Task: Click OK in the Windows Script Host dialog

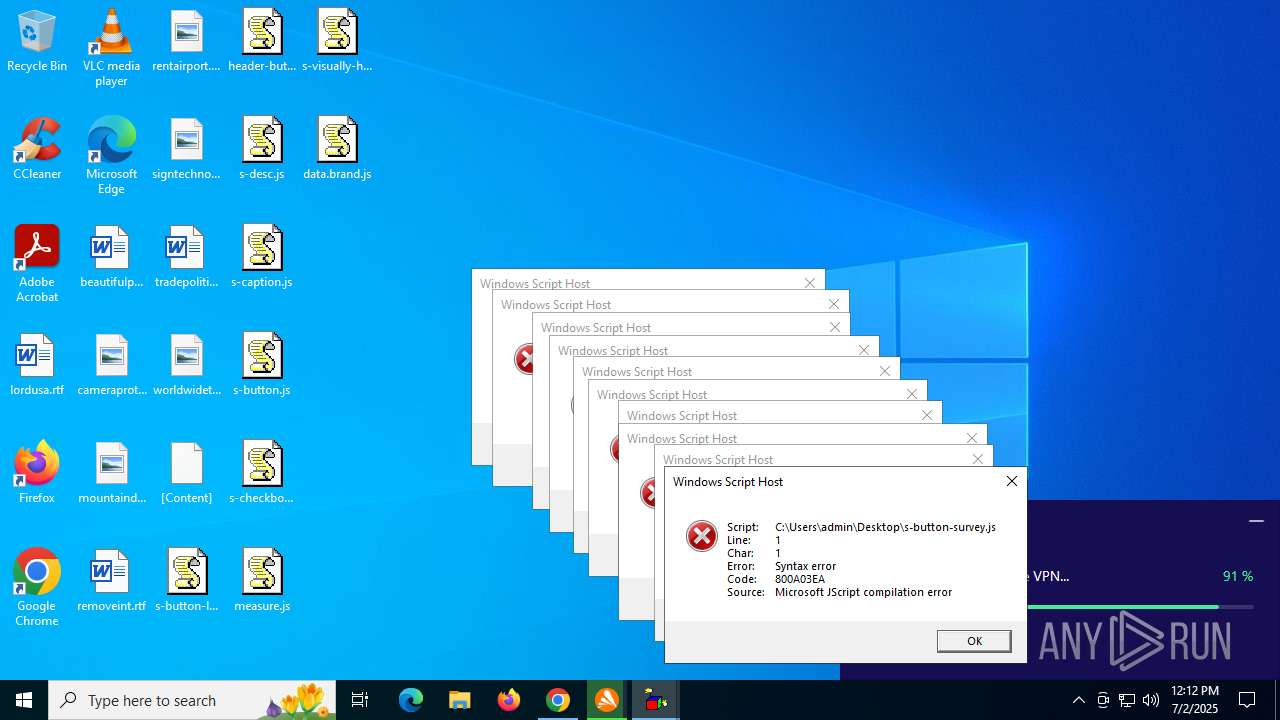Action: [x=974, y=641]
